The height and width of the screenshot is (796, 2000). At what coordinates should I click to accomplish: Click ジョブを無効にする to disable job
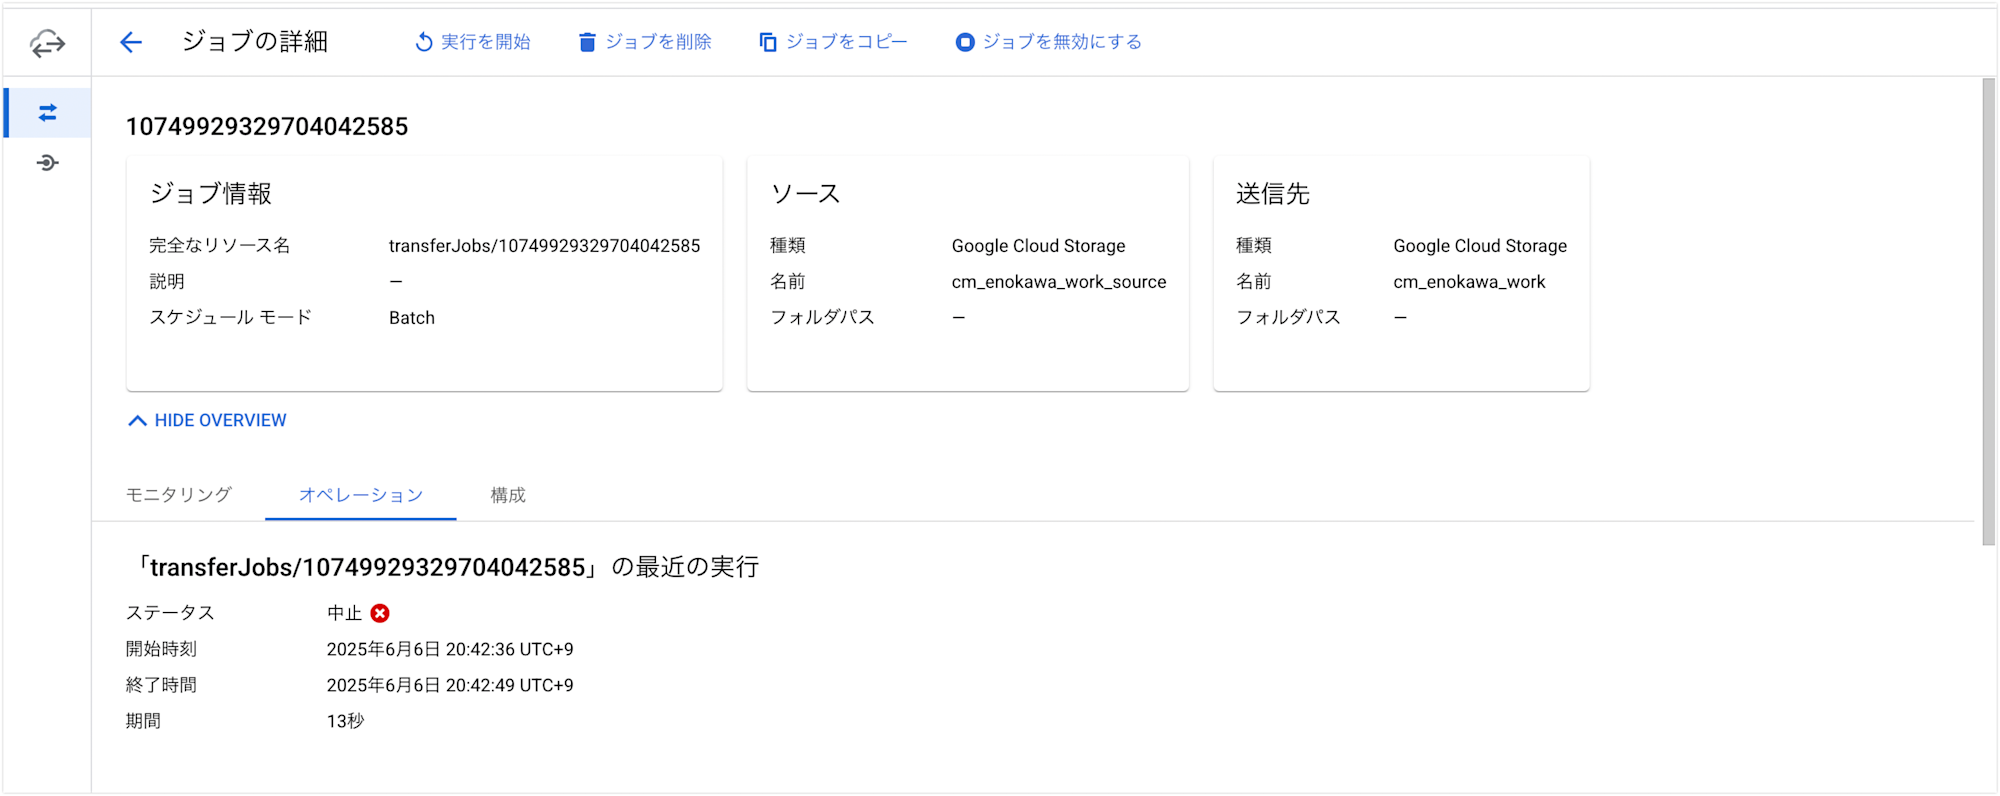click(1049, 42)
